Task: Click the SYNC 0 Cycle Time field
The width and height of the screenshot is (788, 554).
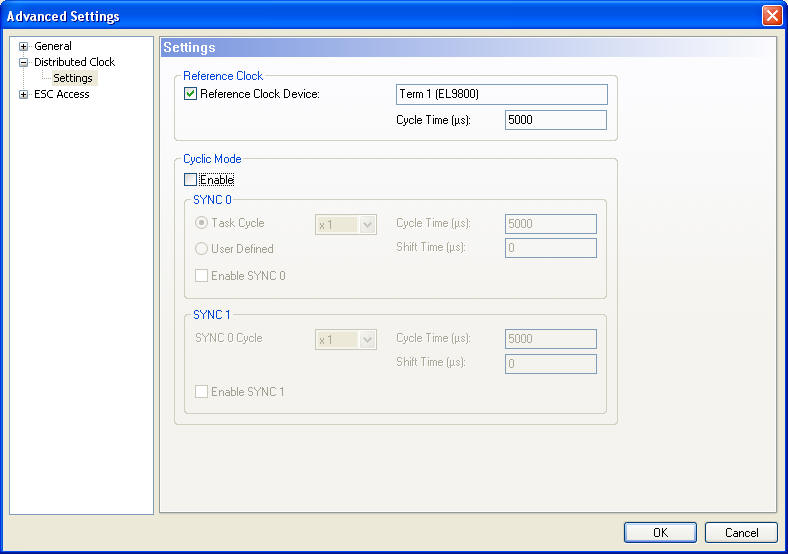Action: click(x=551, y=224)
